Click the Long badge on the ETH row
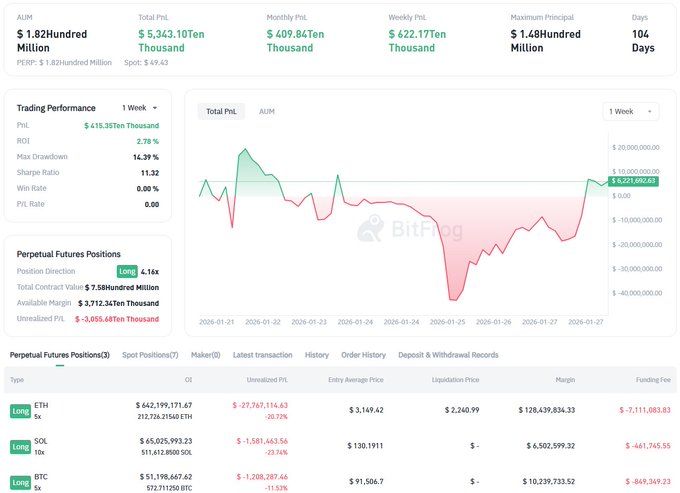 19,410
